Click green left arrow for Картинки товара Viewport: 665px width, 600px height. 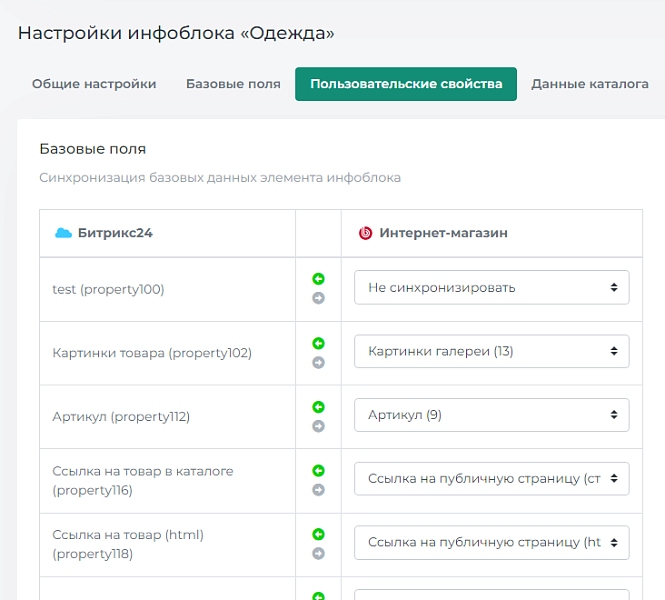(318, 343)
